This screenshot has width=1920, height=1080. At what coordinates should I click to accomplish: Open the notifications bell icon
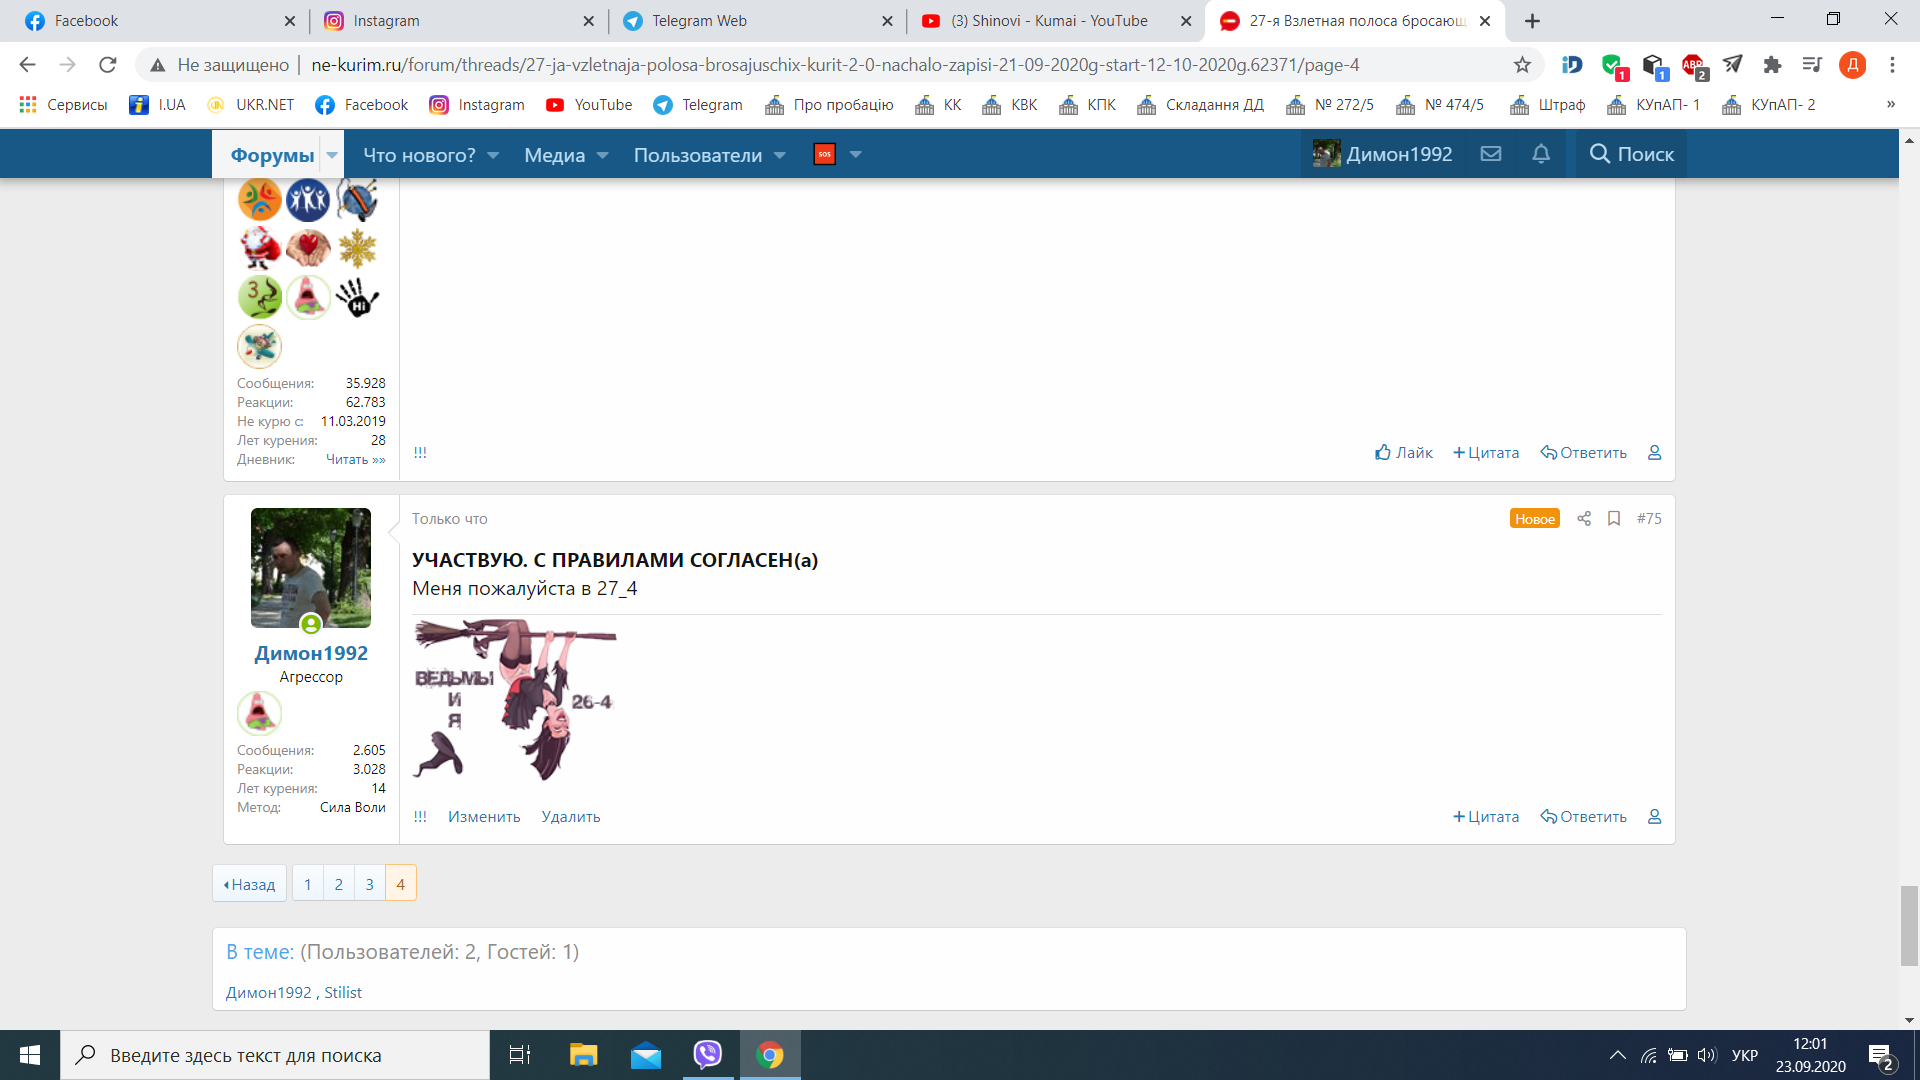click(1541, 154)
